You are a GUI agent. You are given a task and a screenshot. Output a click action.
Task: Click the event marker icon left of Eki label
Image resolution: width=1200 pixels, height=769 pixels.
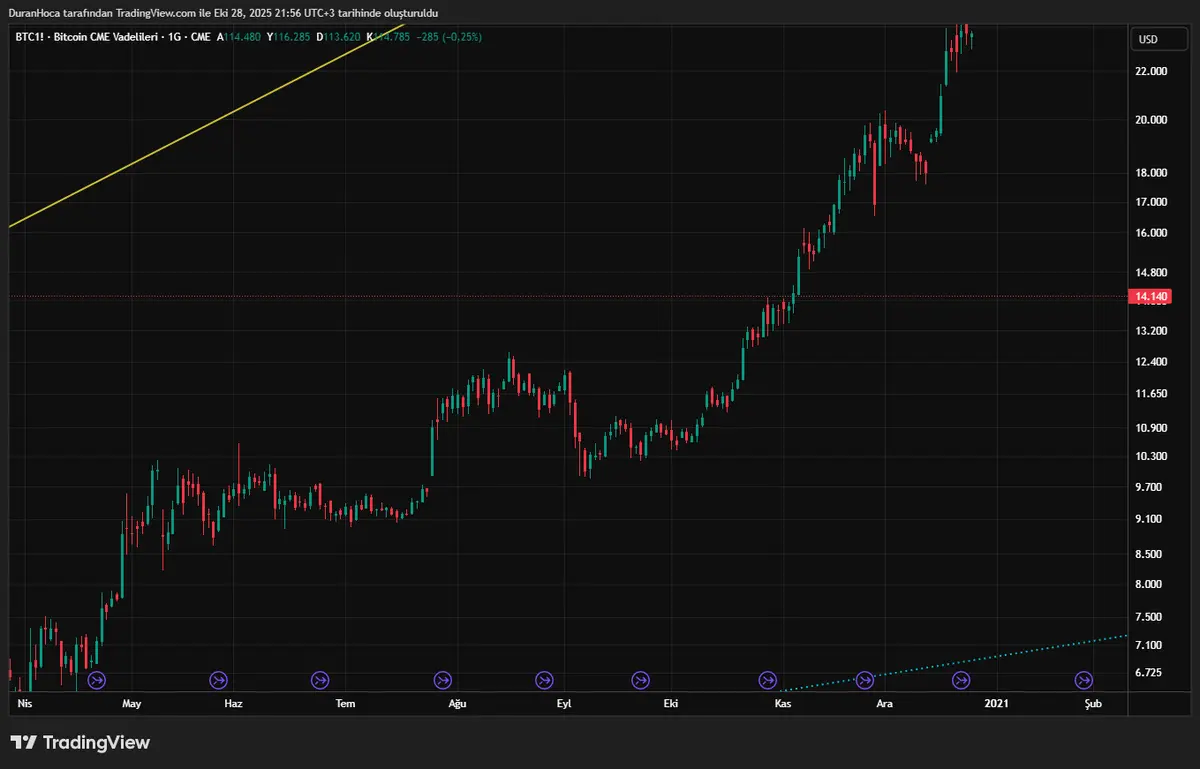tap(639, 680)
